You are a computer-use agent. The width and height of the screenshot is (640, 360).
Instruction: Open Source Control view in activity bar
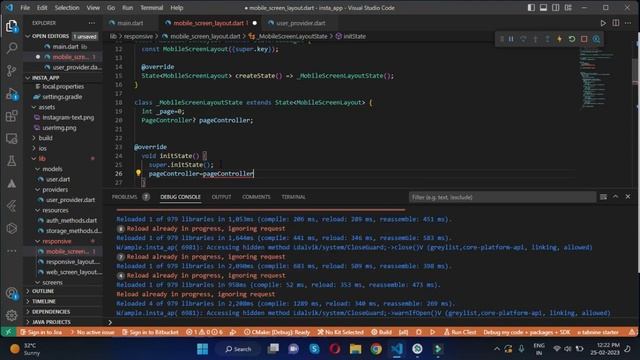click(x=11, y=71)
